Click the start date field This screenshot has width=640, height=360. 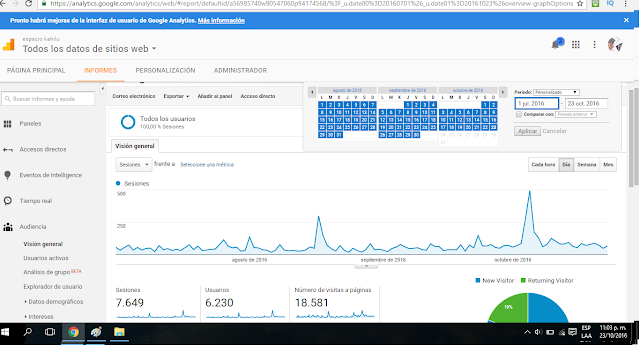(536, 104)
